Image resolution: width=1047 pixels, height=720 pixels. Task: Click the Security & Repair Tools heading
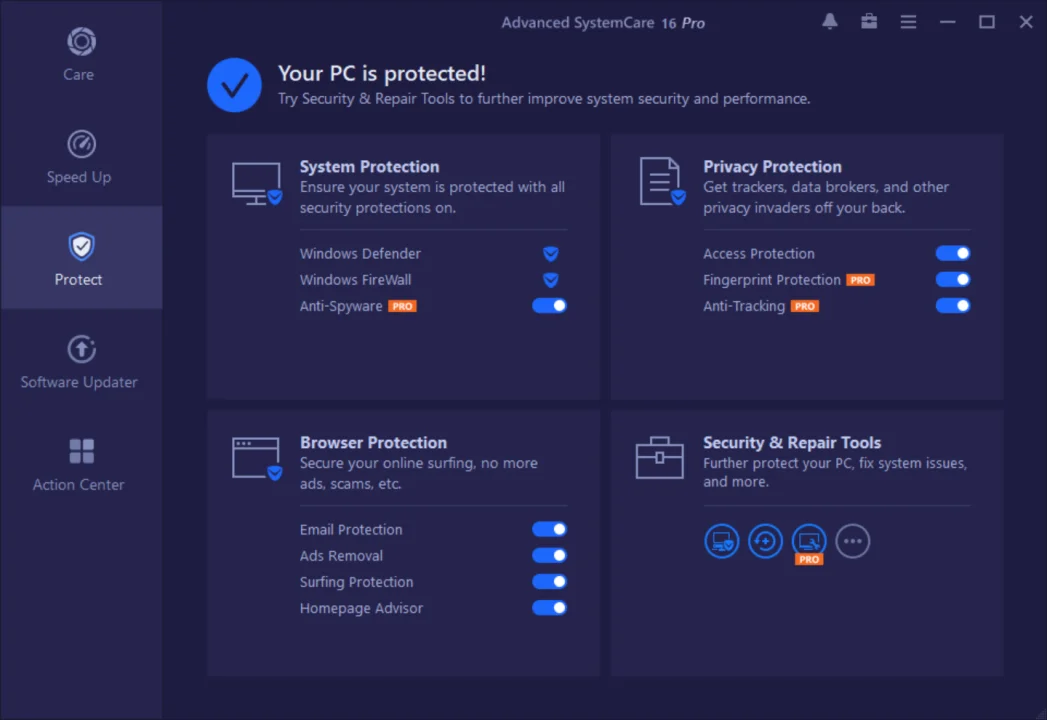792,442
